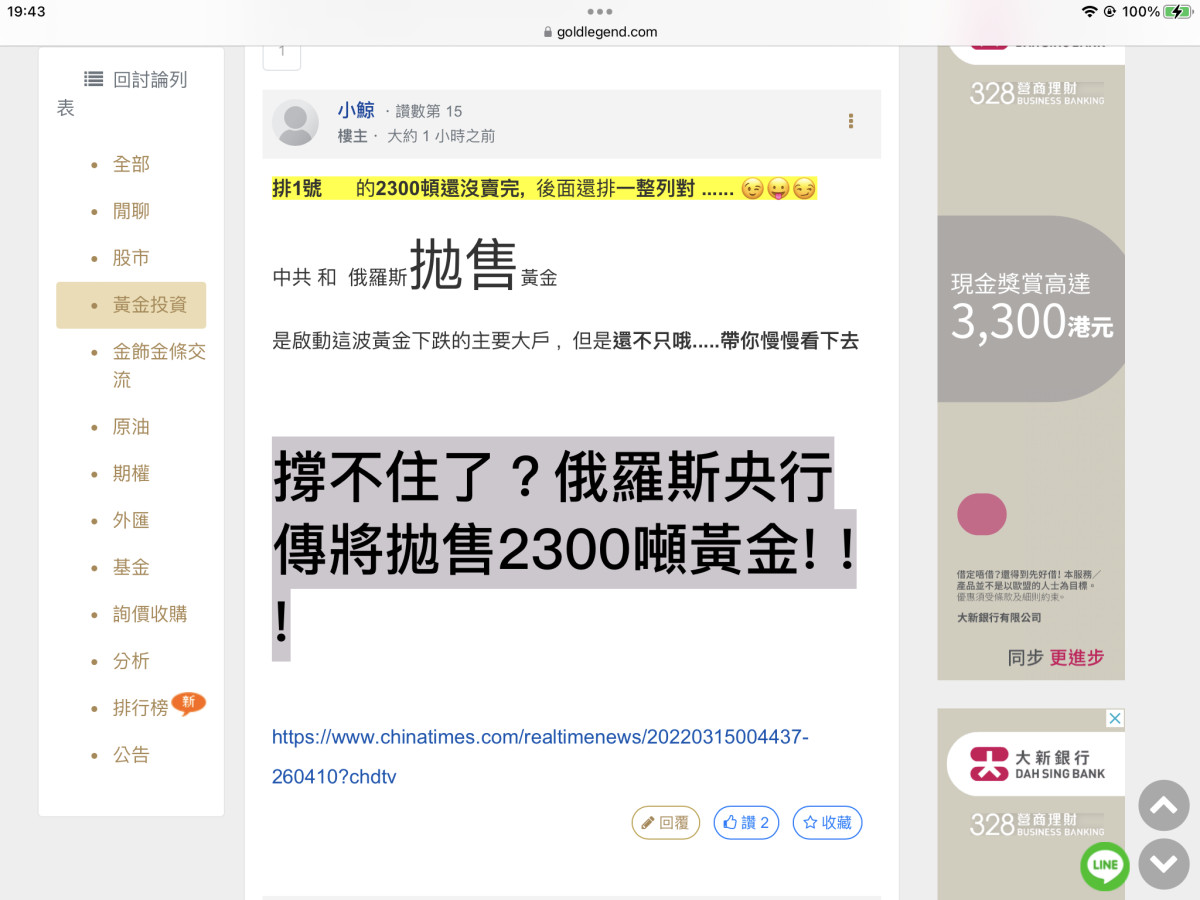Open the 分析 category
The height and width of the screenshot is (900, 1200).
click(x=131, y=661)
